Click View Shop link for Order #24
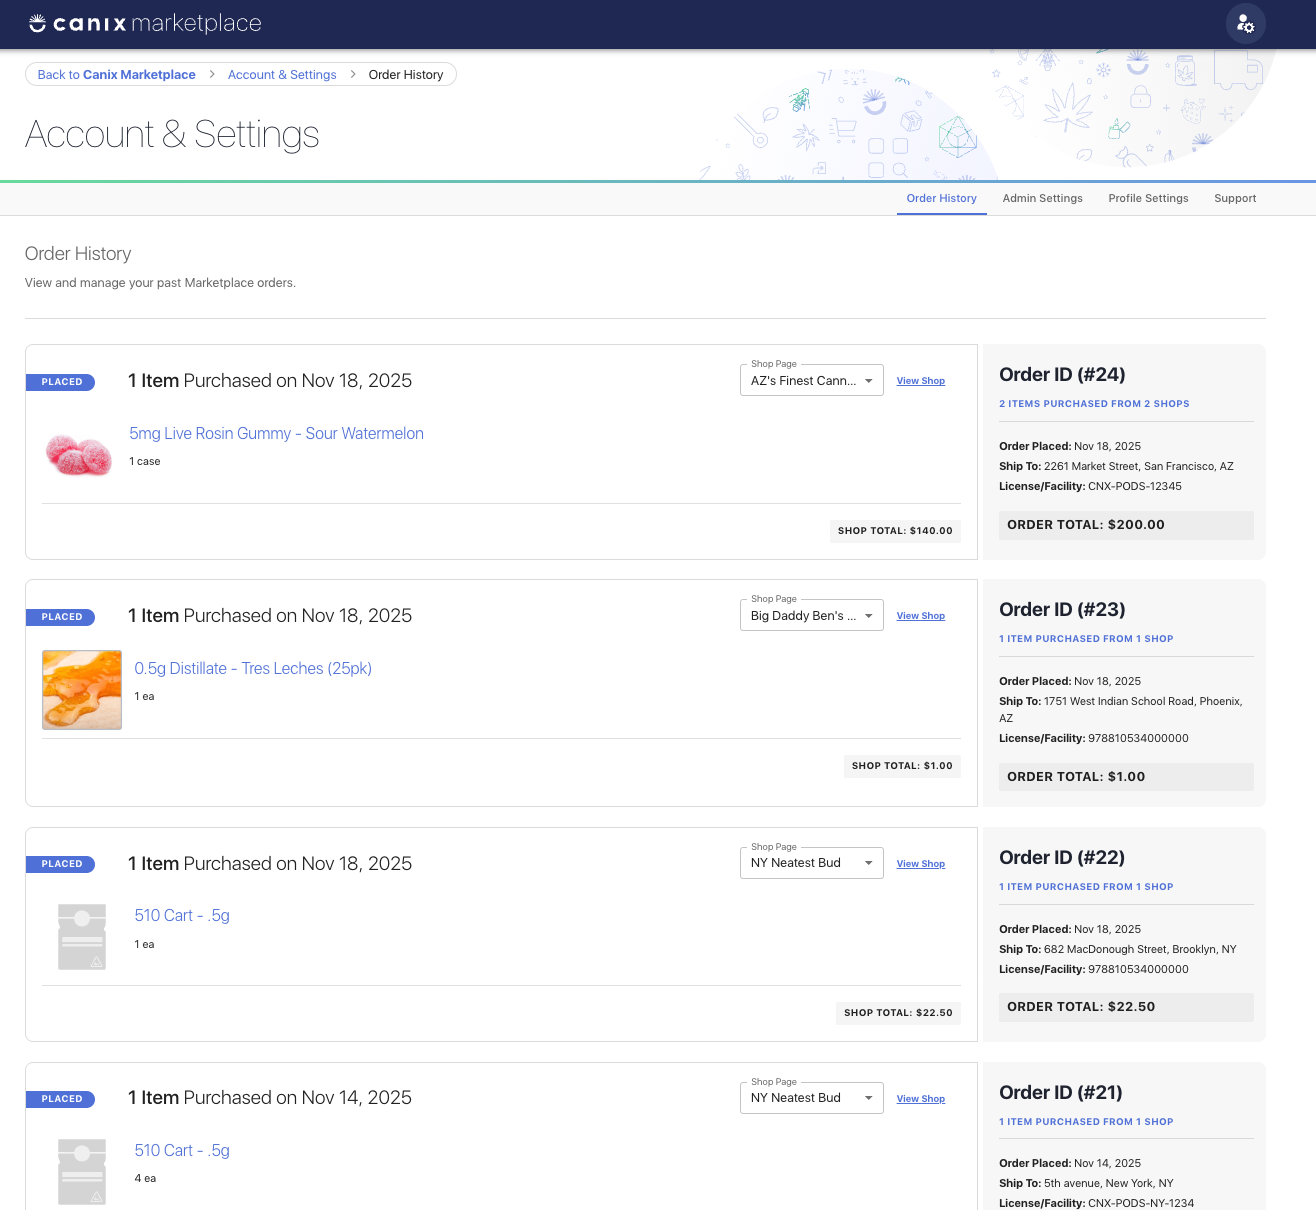 [920, 381]
